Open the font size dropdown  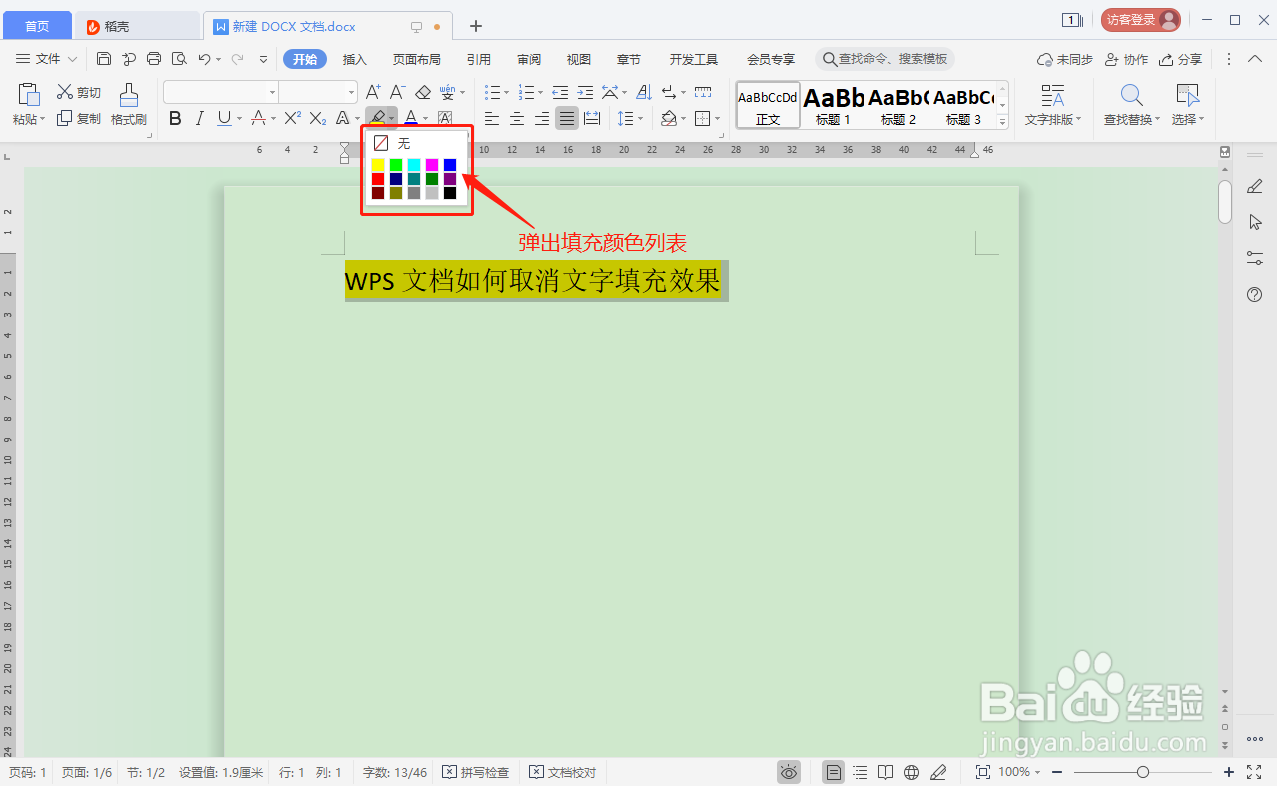[350, 92]
